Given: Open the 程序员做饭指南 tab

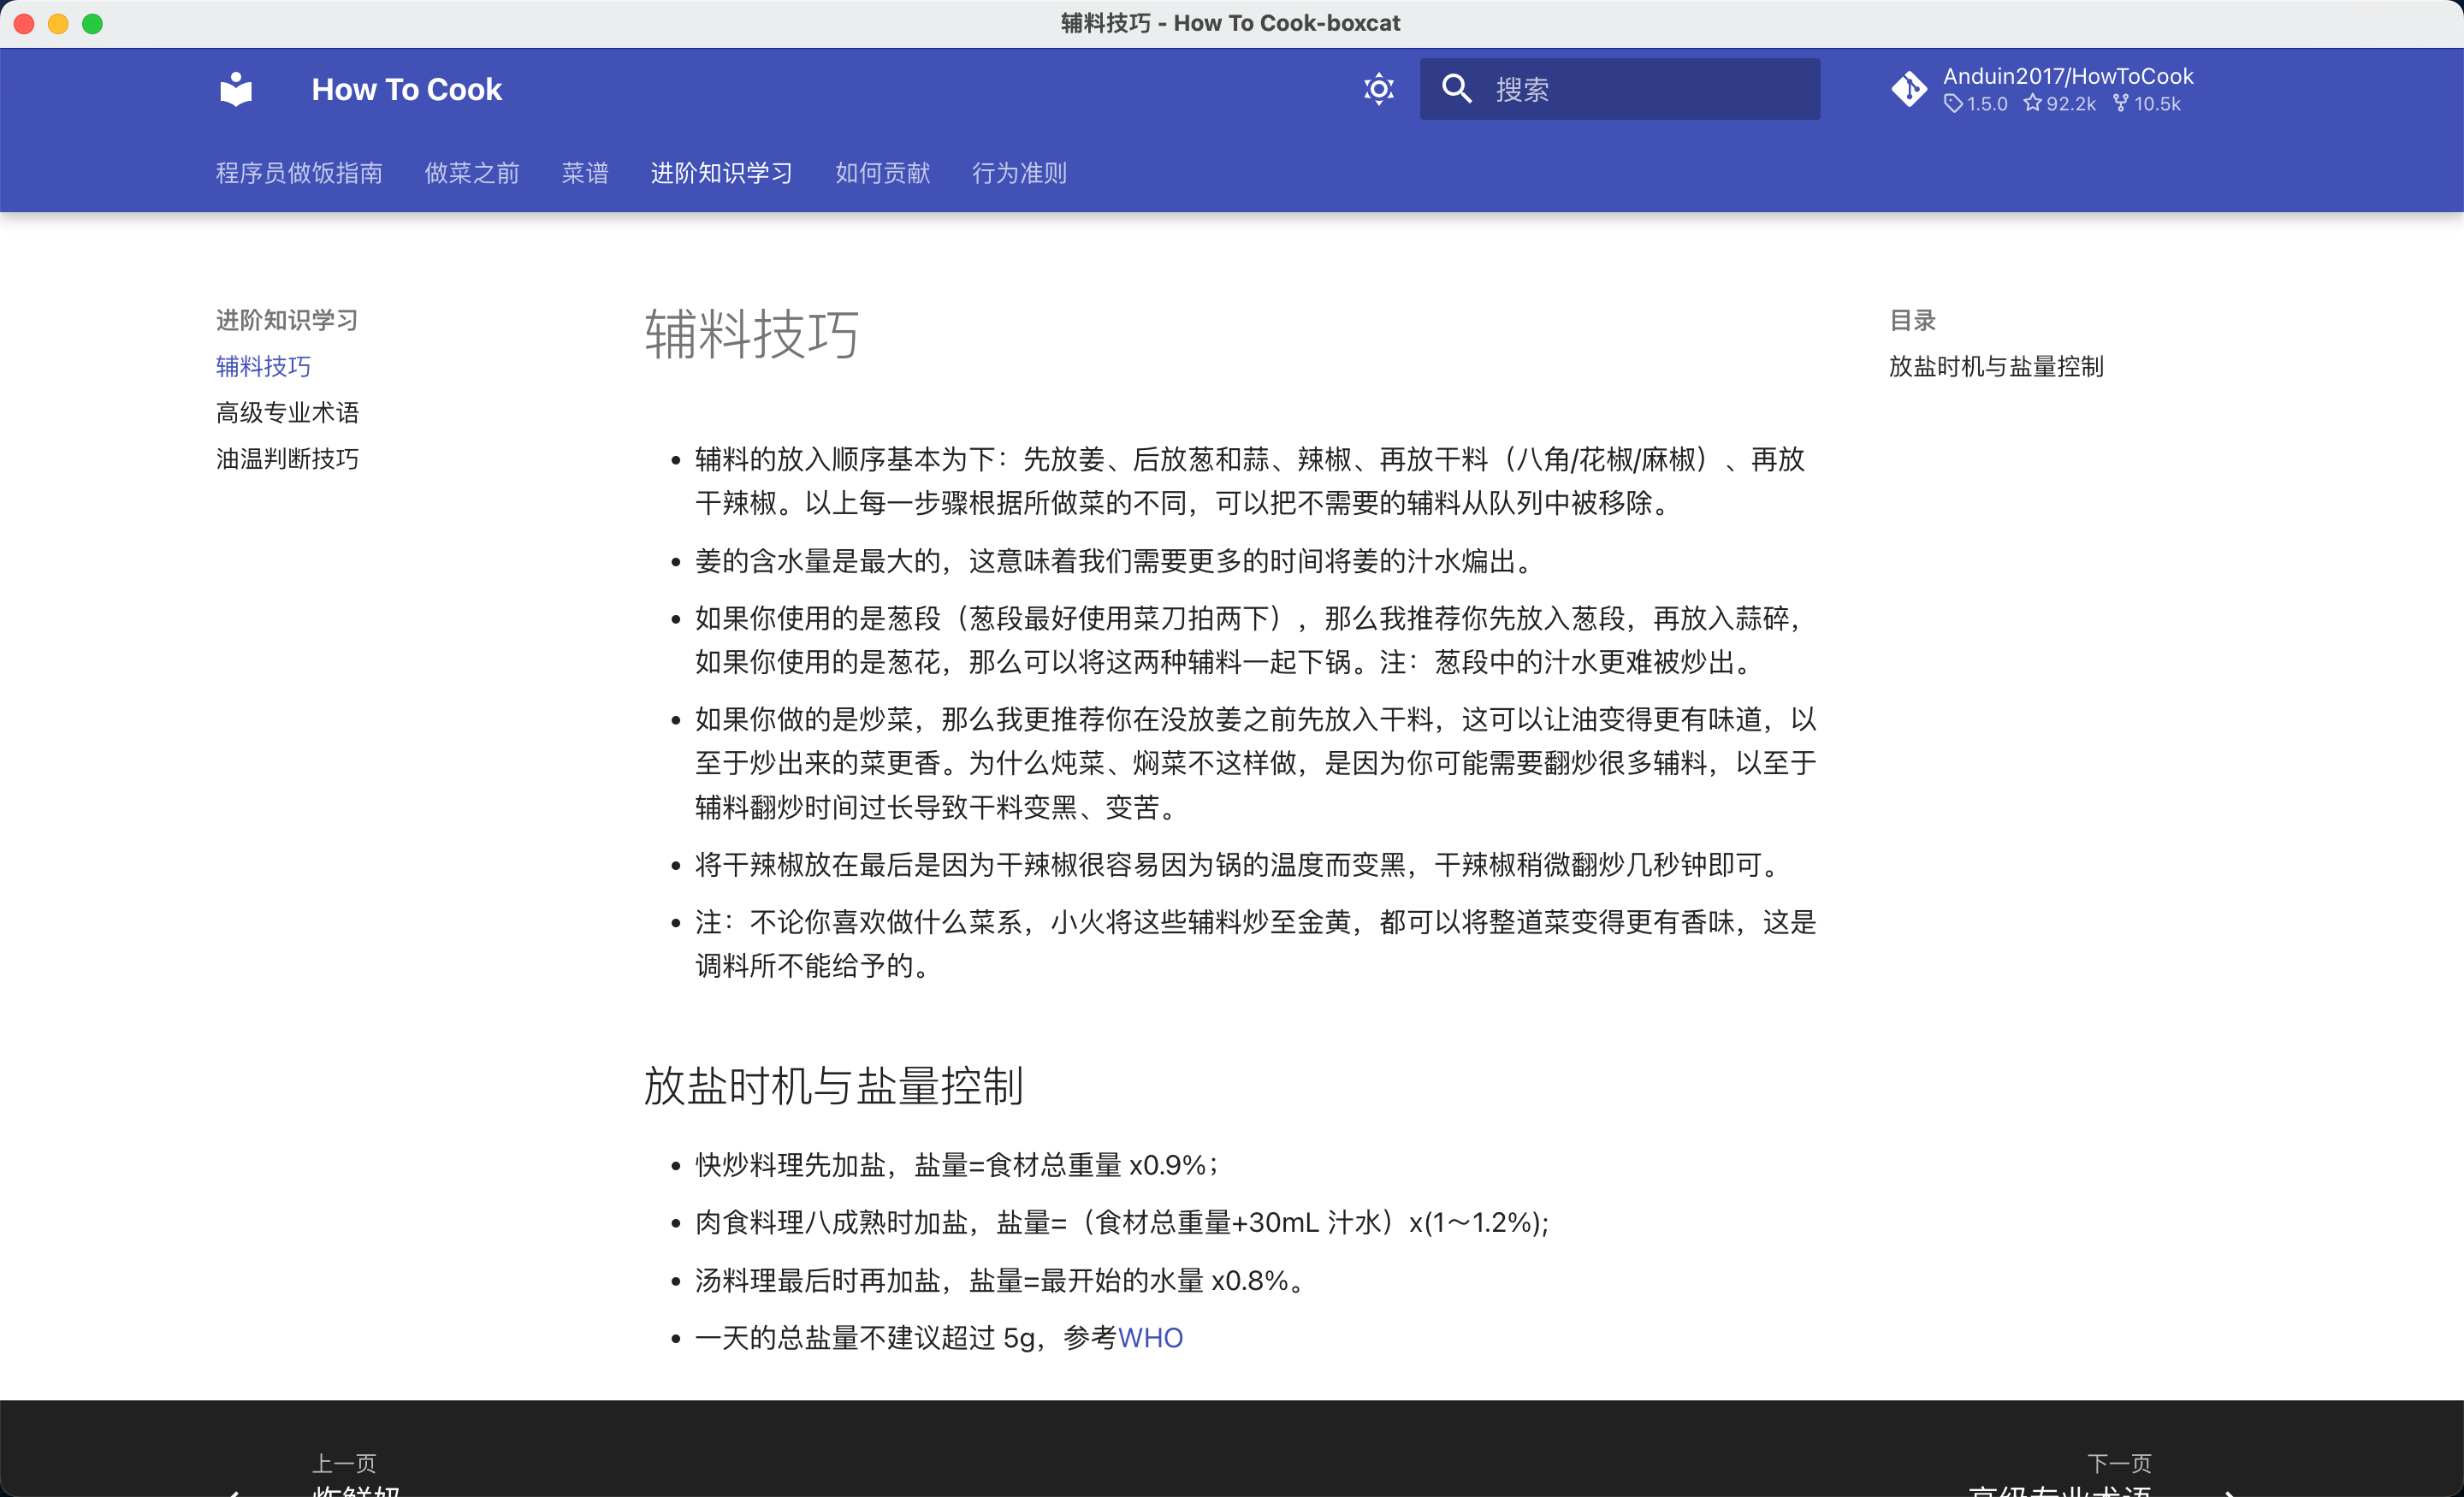Looking at the screenshot, I should click(299, 173).
